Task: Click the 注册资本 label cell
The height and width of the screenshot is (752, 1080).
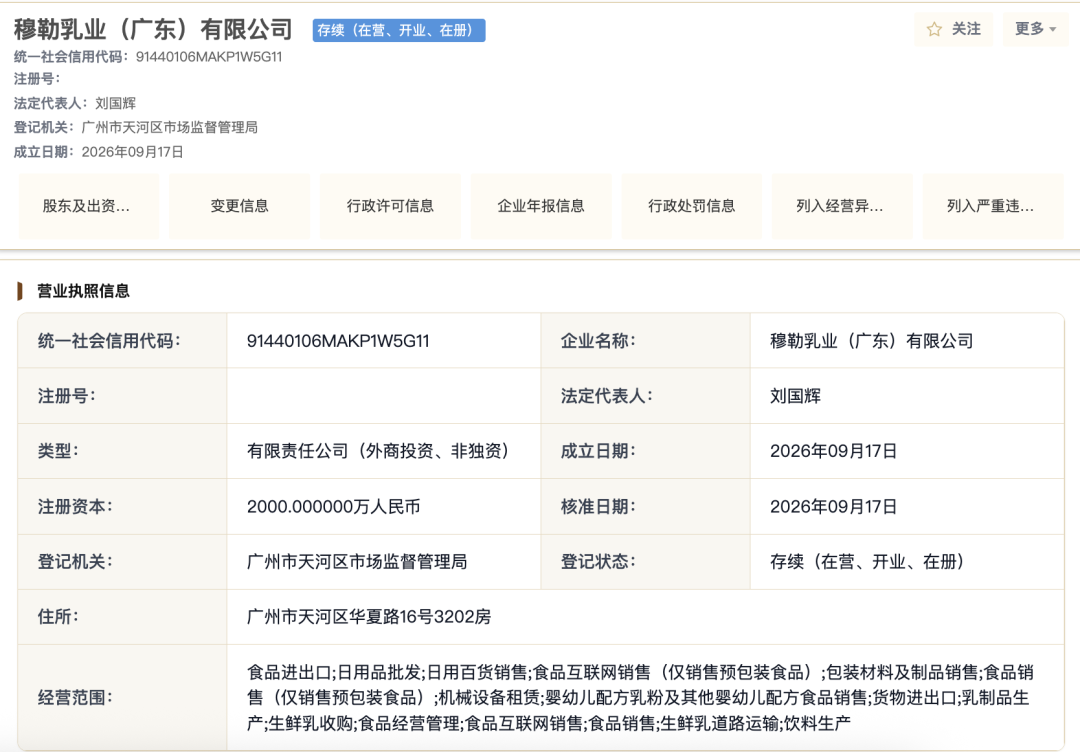Action: click(x=123, y=507)
